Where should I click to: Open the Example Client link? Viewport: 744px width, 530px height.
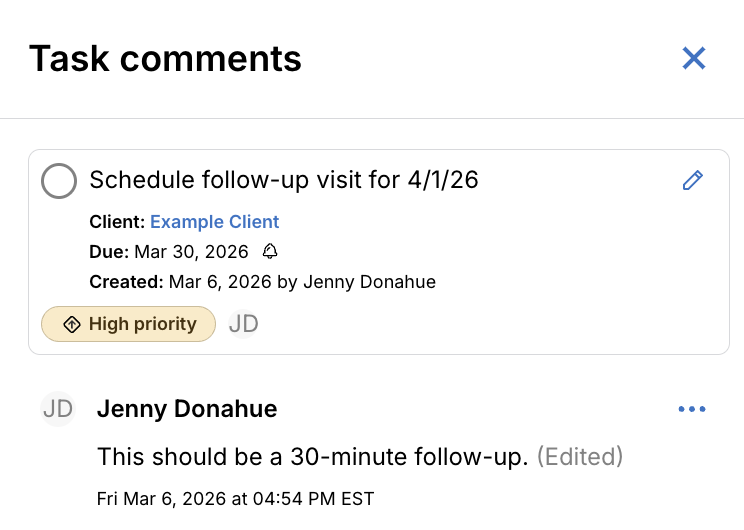point(215,222)
